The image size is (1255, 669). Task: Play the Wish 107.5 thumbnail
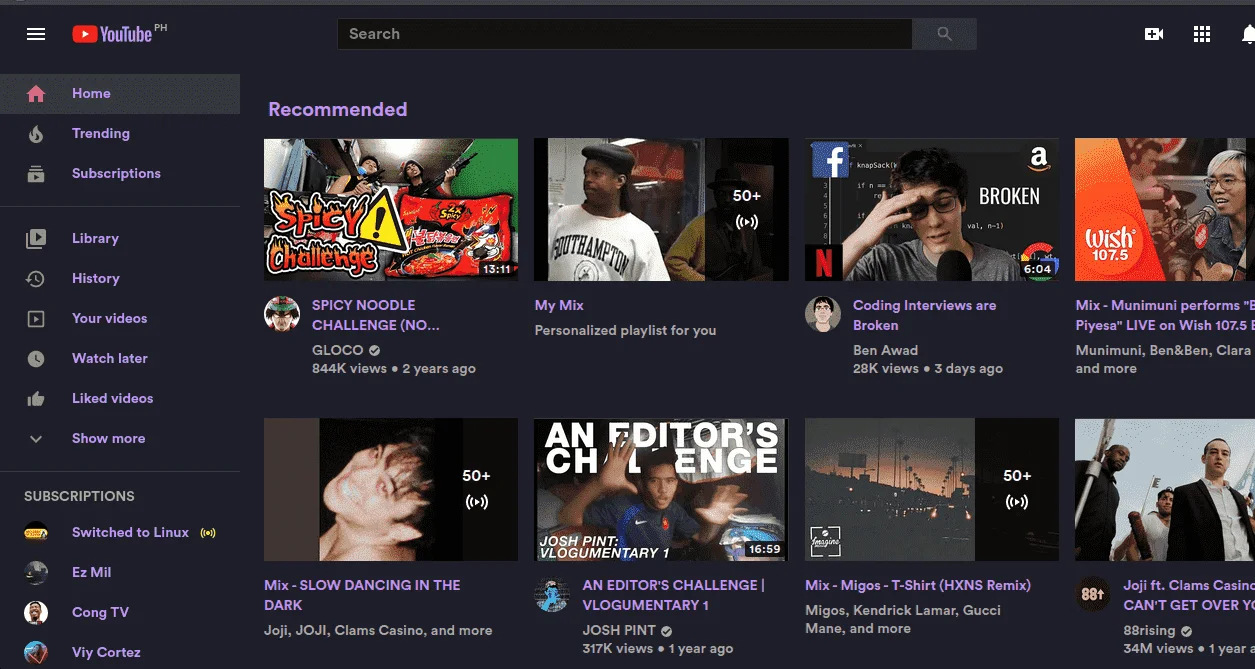tap(1165, 210)
